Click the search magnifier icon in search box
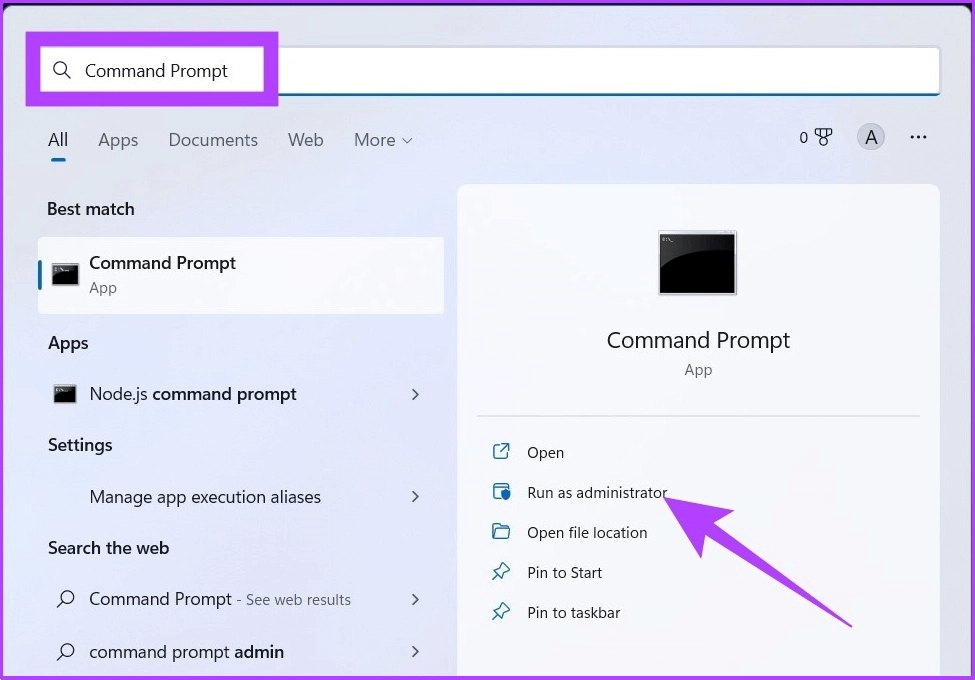This screenshot has height=680, width=975. coord(62,70)
